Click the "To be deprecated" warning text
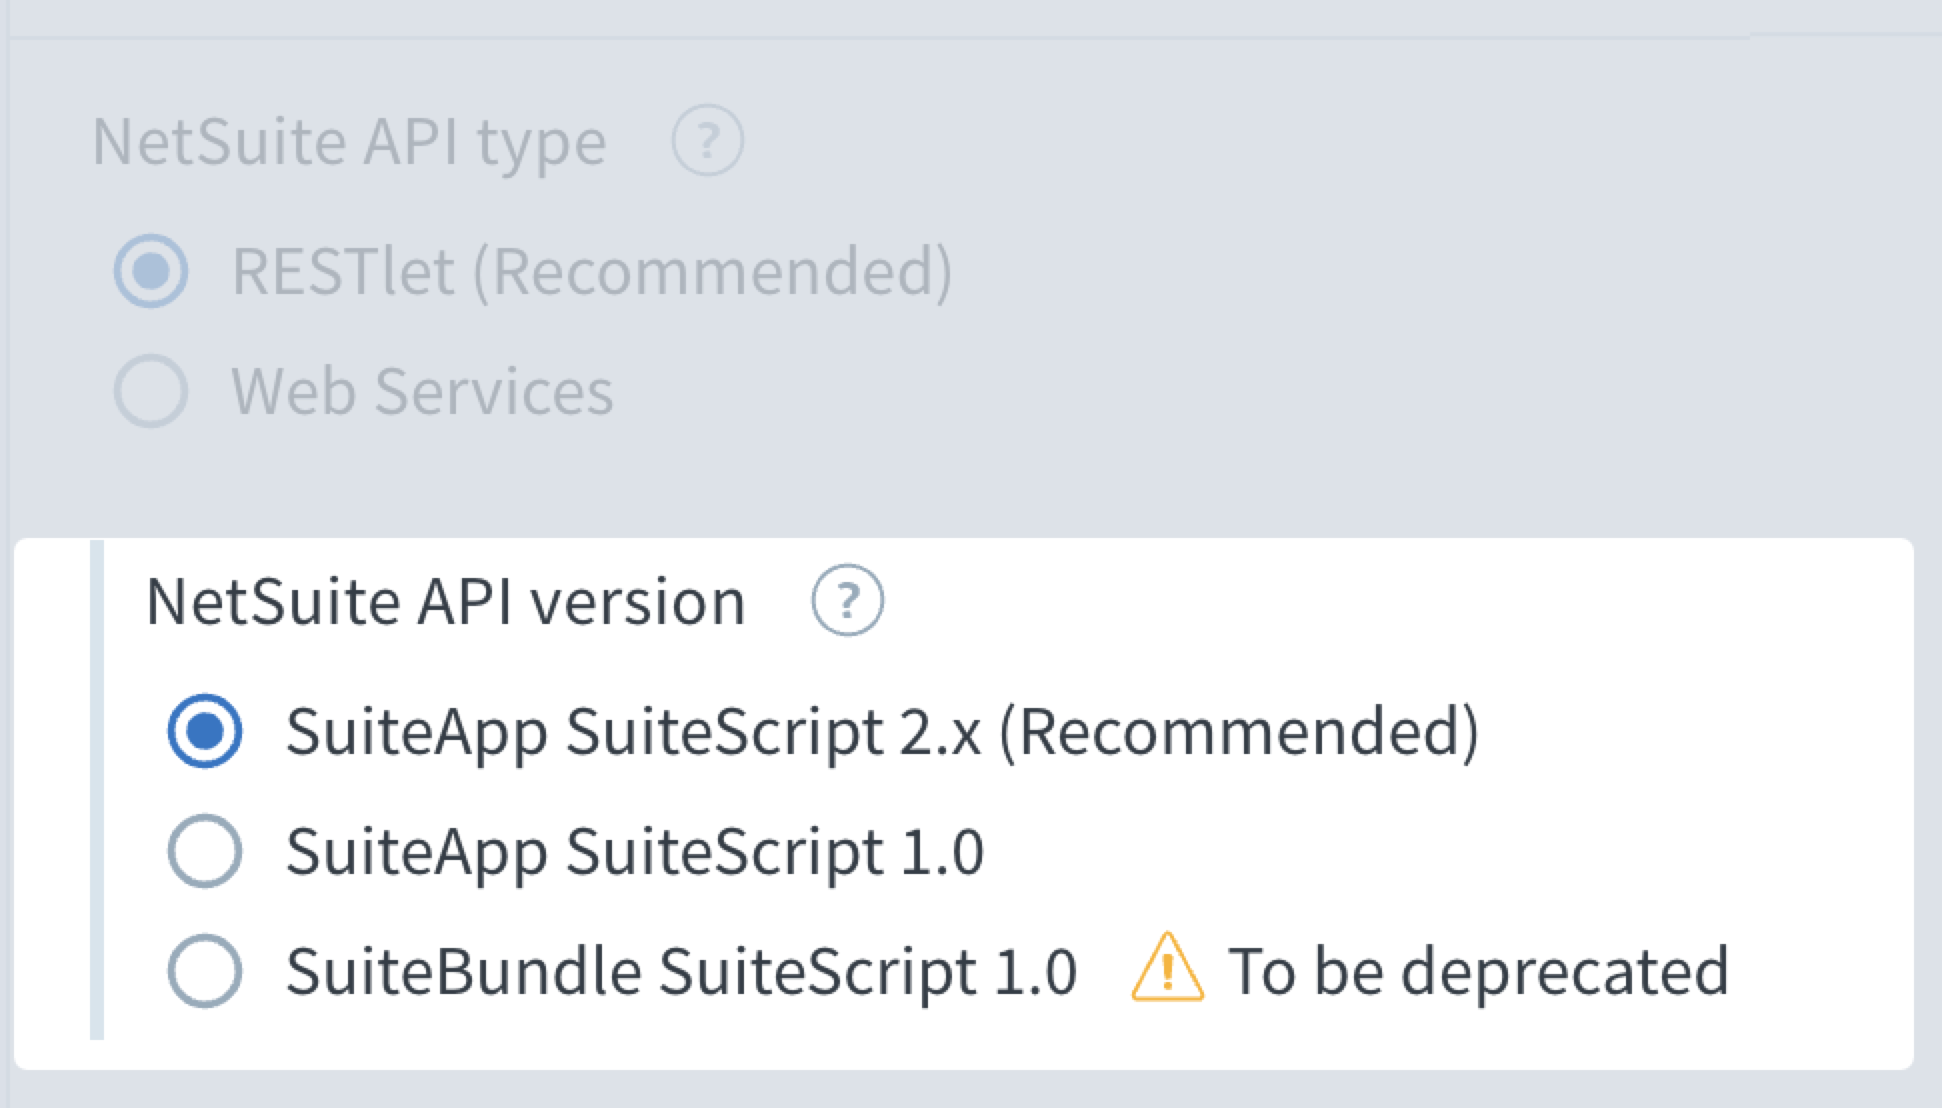This screenshot has height=1108, width=1942. 1478,971
